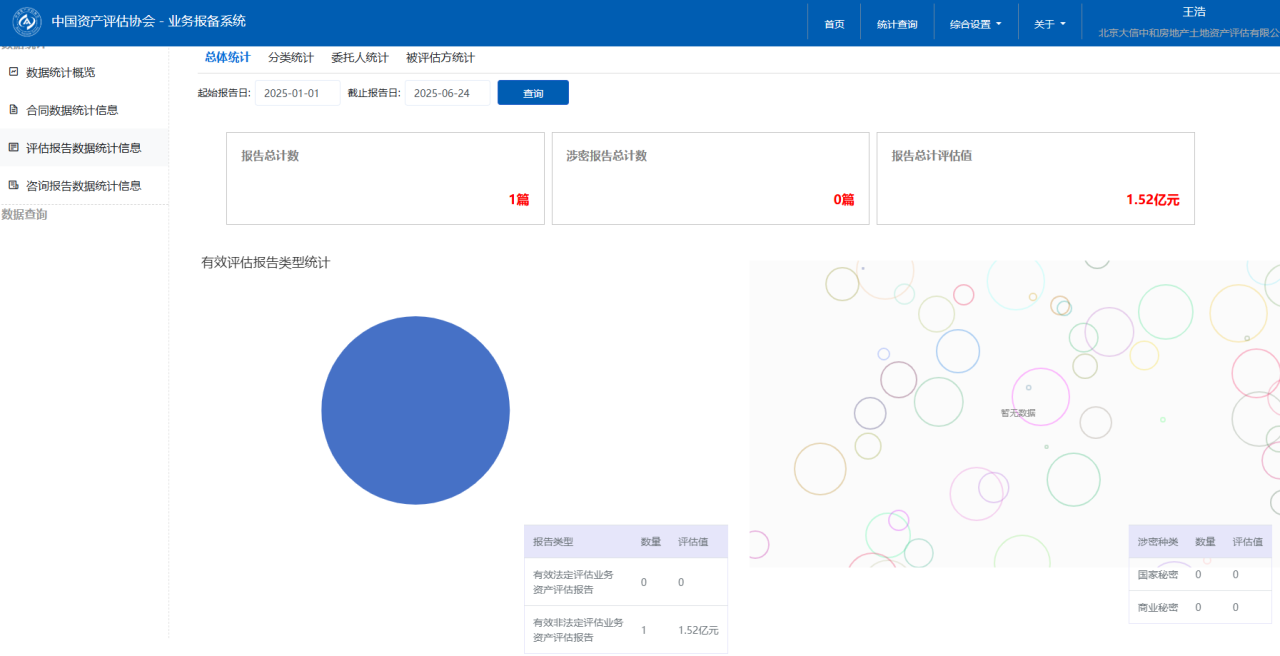This screenshot has height=656, width=1280.
Task: Click the blue pie chart circle
Action: coord(415,410)
